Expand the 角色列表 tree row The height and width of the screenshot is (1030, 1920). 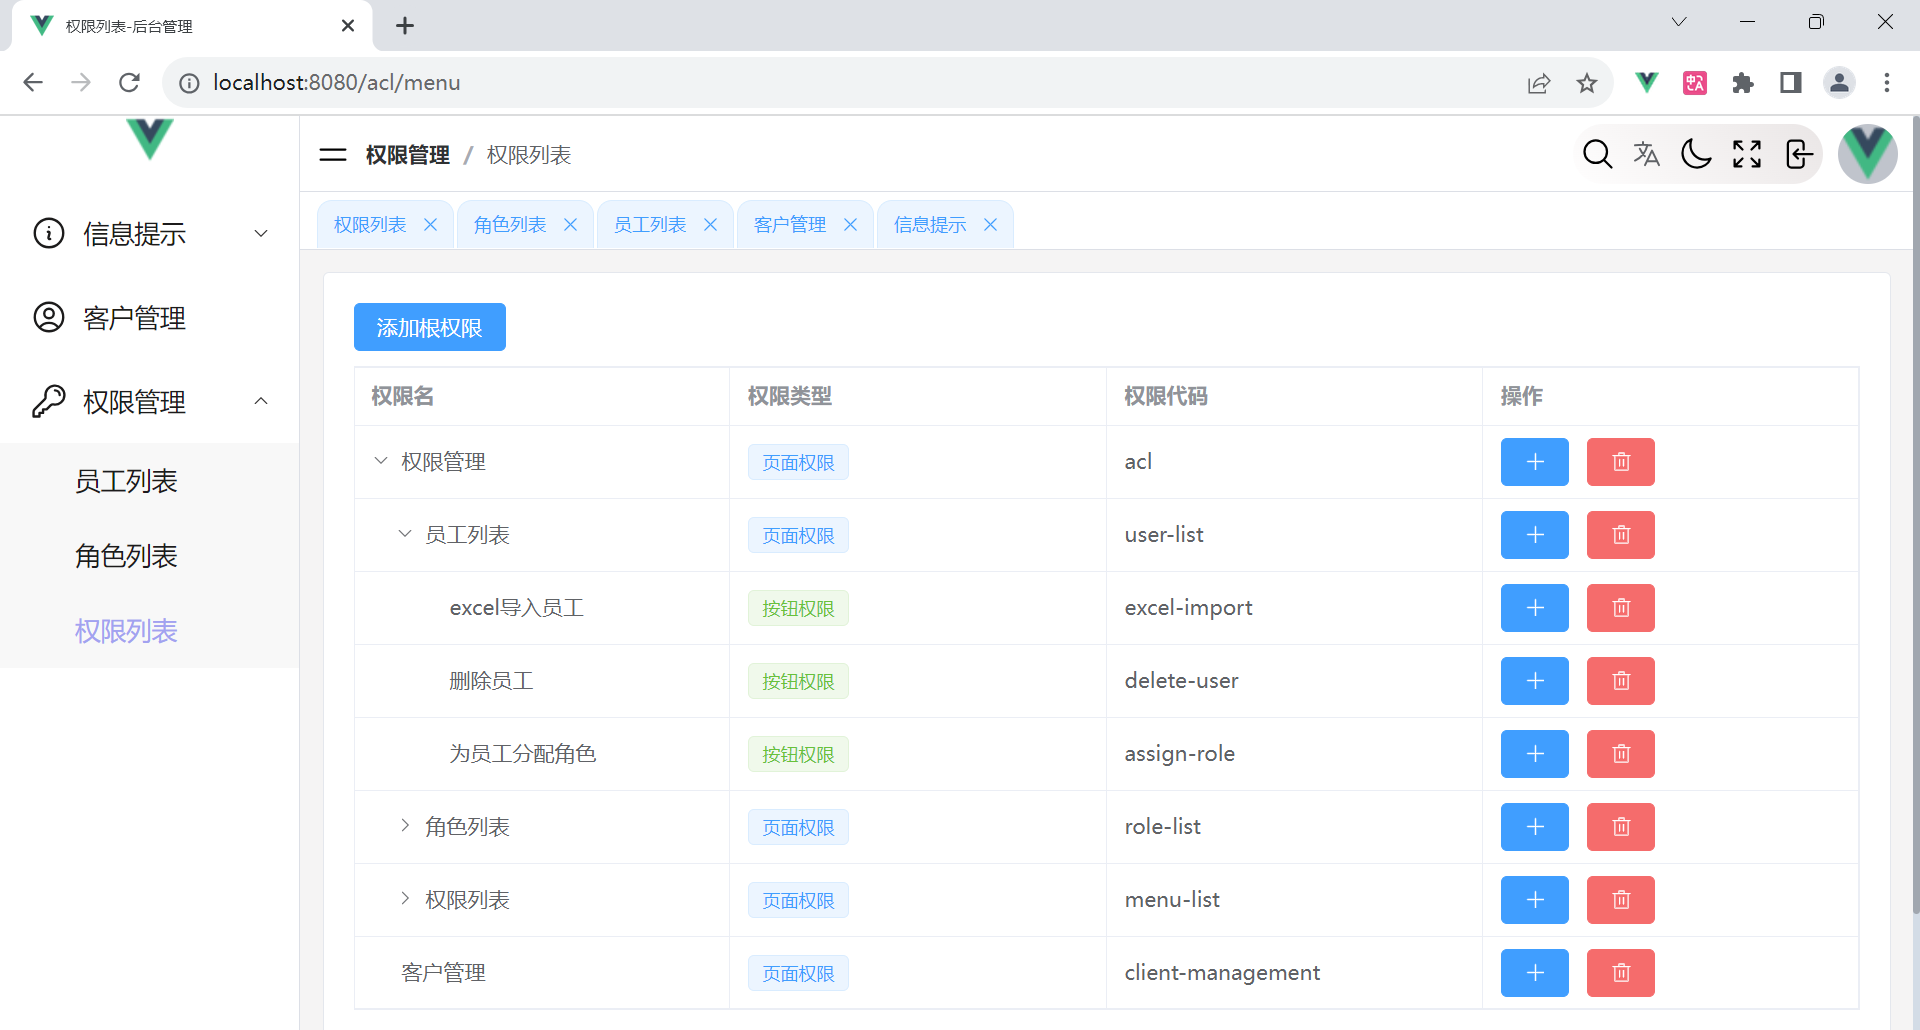coord(405,826)
